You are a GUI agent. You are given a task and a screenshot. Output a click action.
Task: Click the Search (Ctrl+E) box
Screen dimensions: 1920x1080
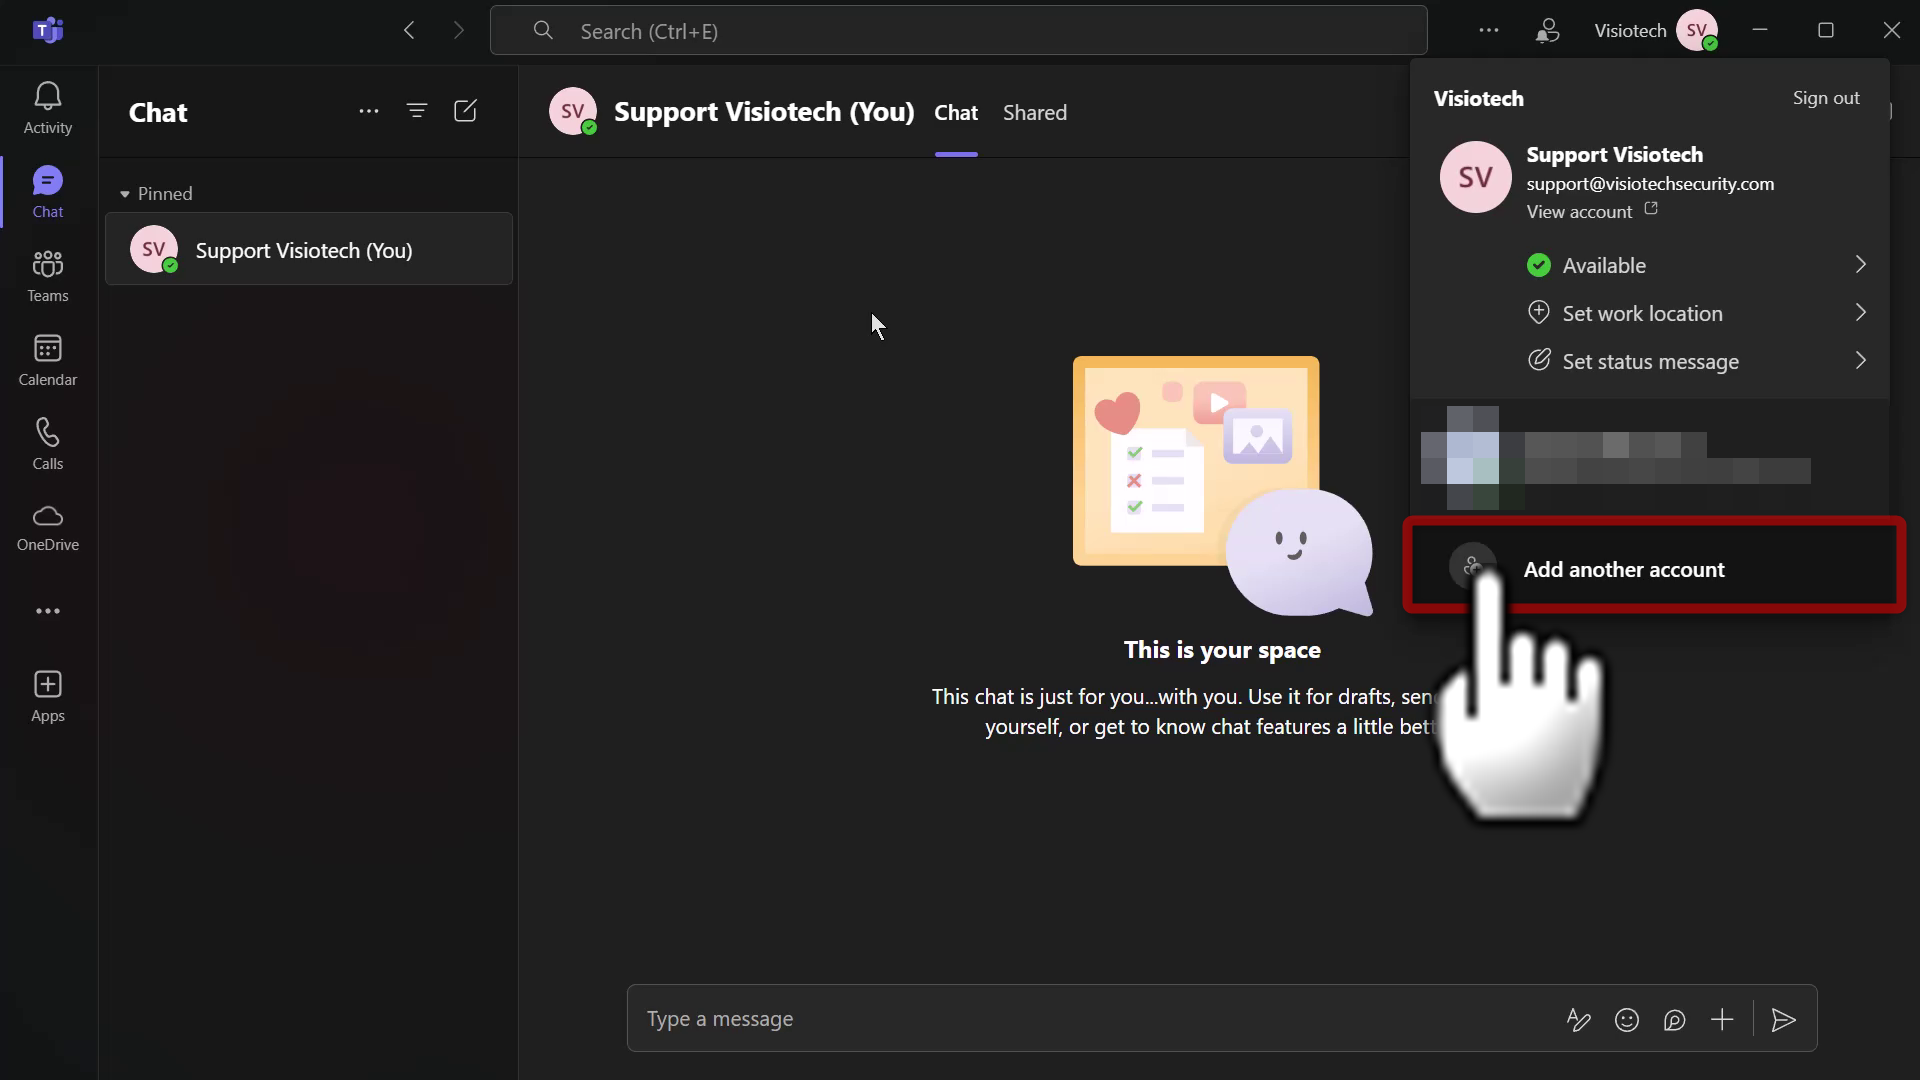click(x=958, y=30)
